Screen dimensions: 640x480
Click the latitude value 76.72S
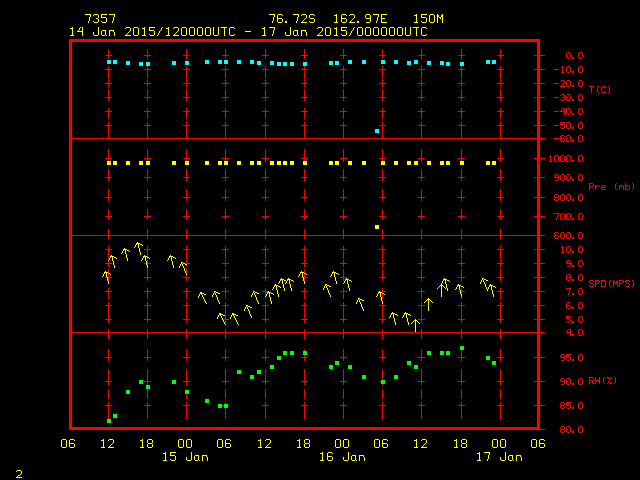tap(291, 19)
